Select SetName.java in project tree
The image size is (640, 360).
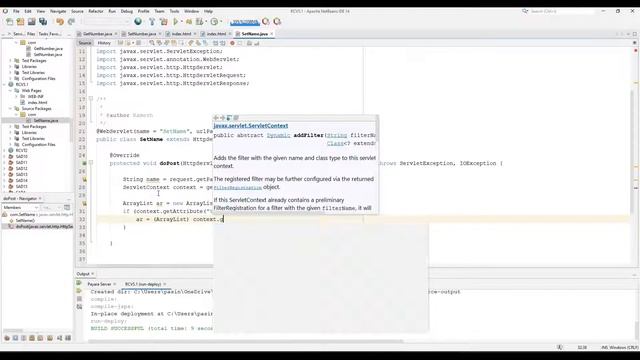click(46, 121)
